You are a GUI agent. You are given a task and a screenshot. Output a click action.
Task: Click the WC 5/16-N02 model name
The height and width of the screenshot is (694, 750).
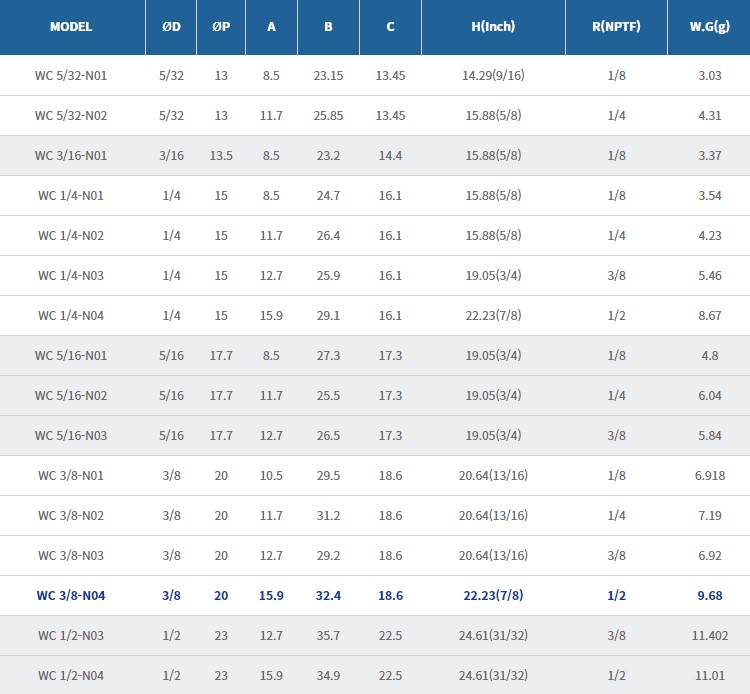tap(71, 395)
